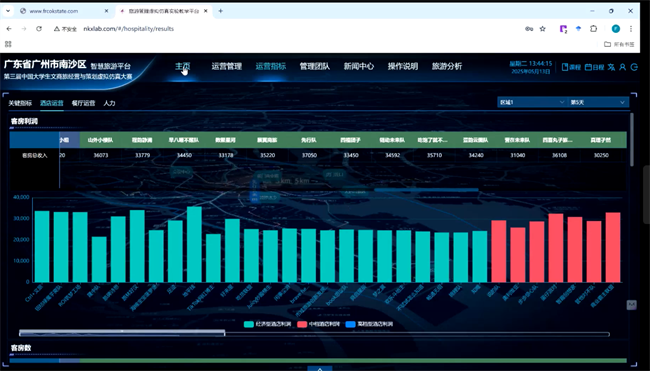Open the user profile icon in header

[622, 67]
